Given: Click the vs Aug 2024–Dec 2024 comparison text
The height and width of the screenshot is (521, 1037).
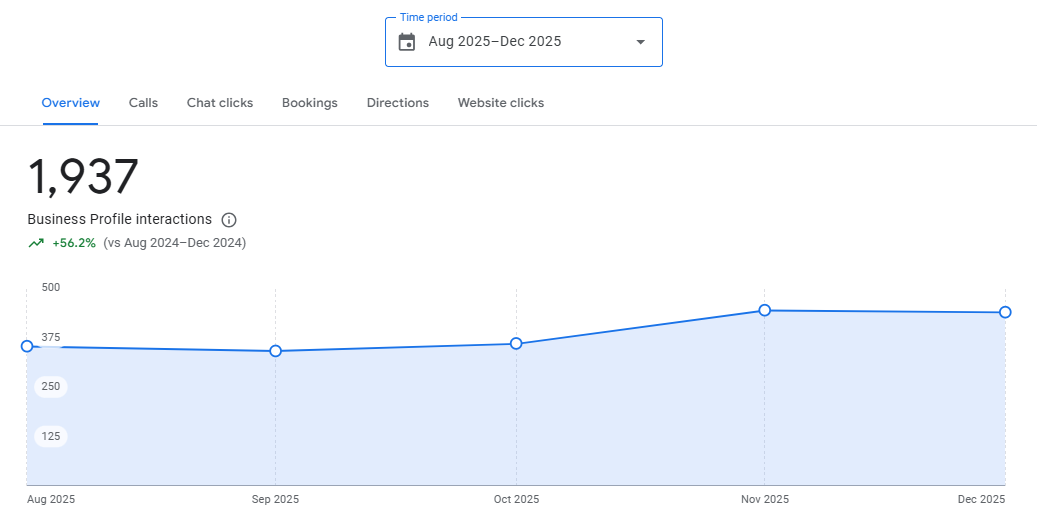Looking at the screenshot, I should tap(175, 243).
